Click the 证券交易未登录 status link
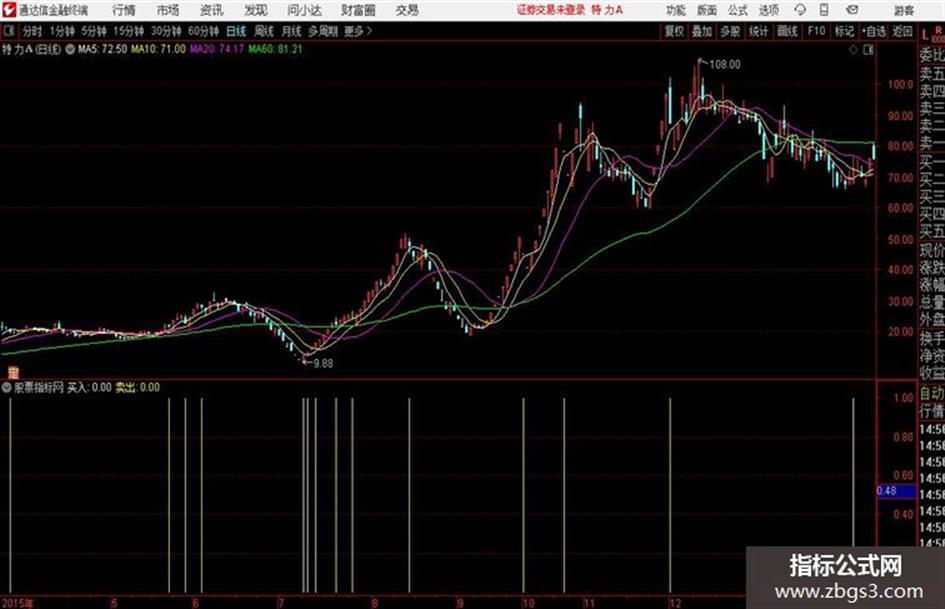The image size is (945, 609). [x=550, y=10]
